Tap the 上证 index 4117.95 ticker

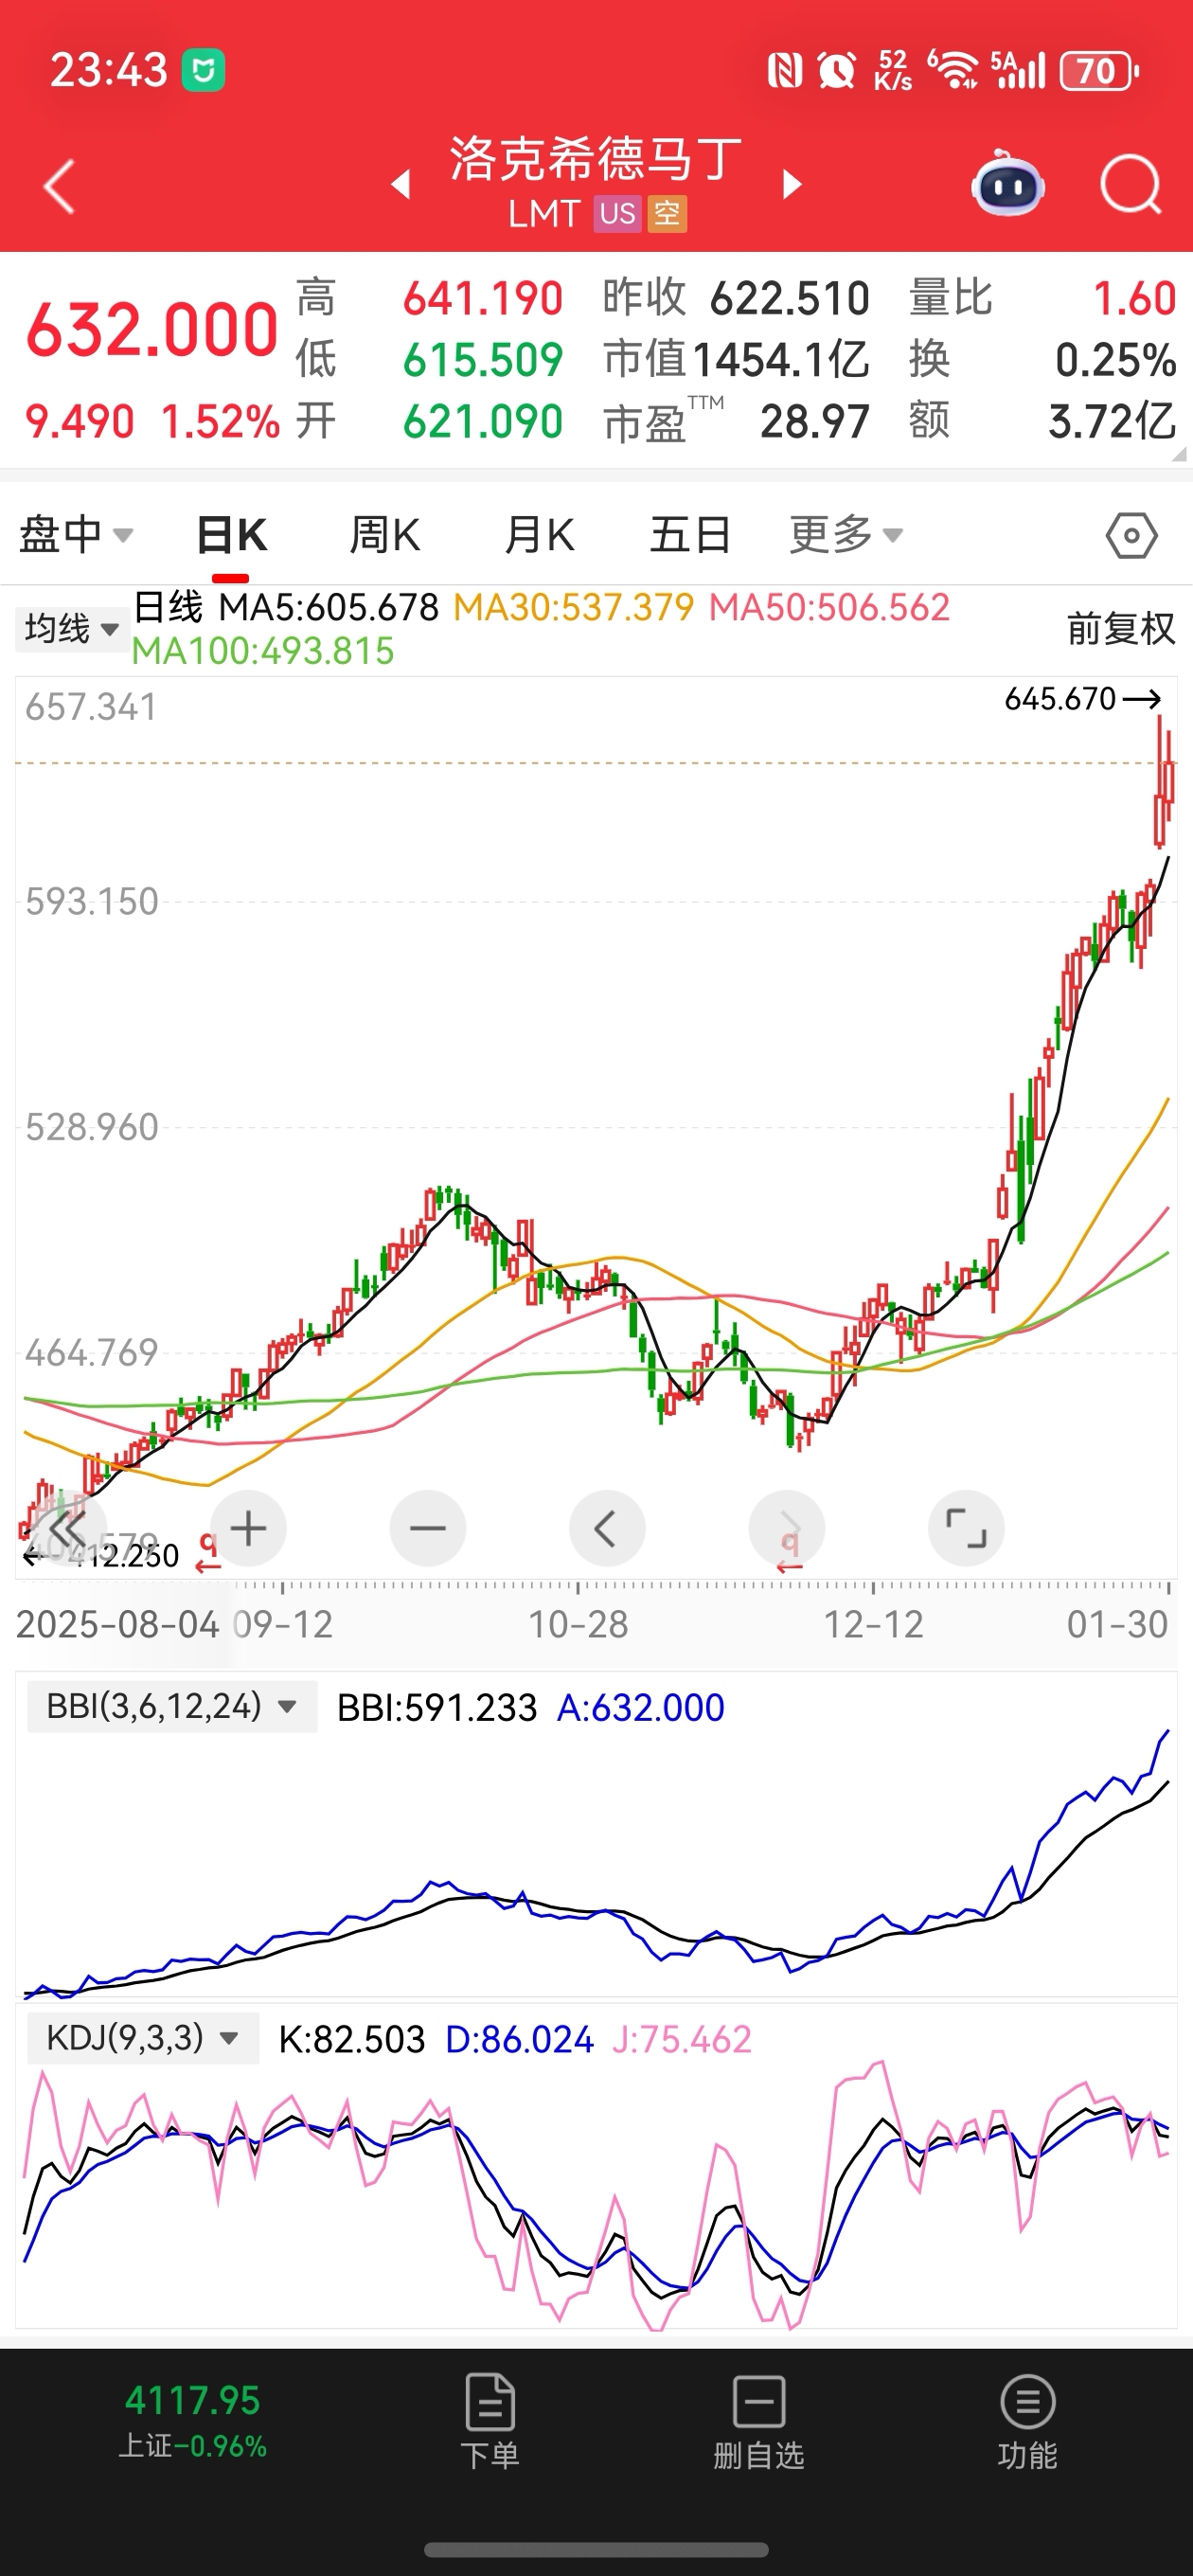[192, 2420]
